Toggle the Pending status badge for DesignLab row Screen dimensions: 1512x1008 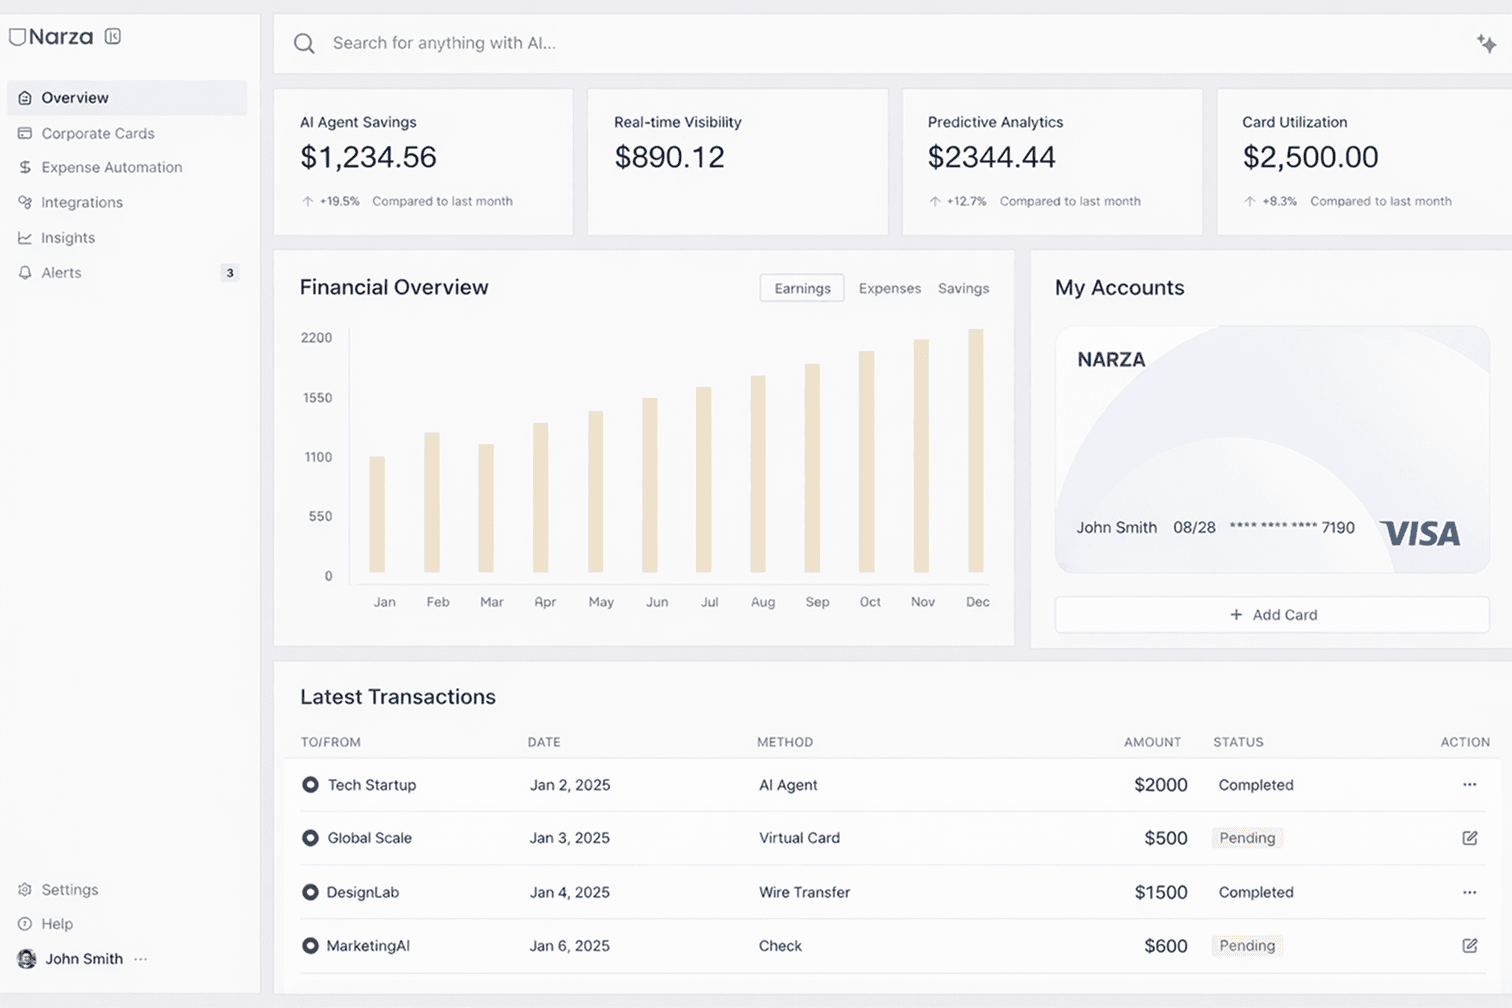1256,892
